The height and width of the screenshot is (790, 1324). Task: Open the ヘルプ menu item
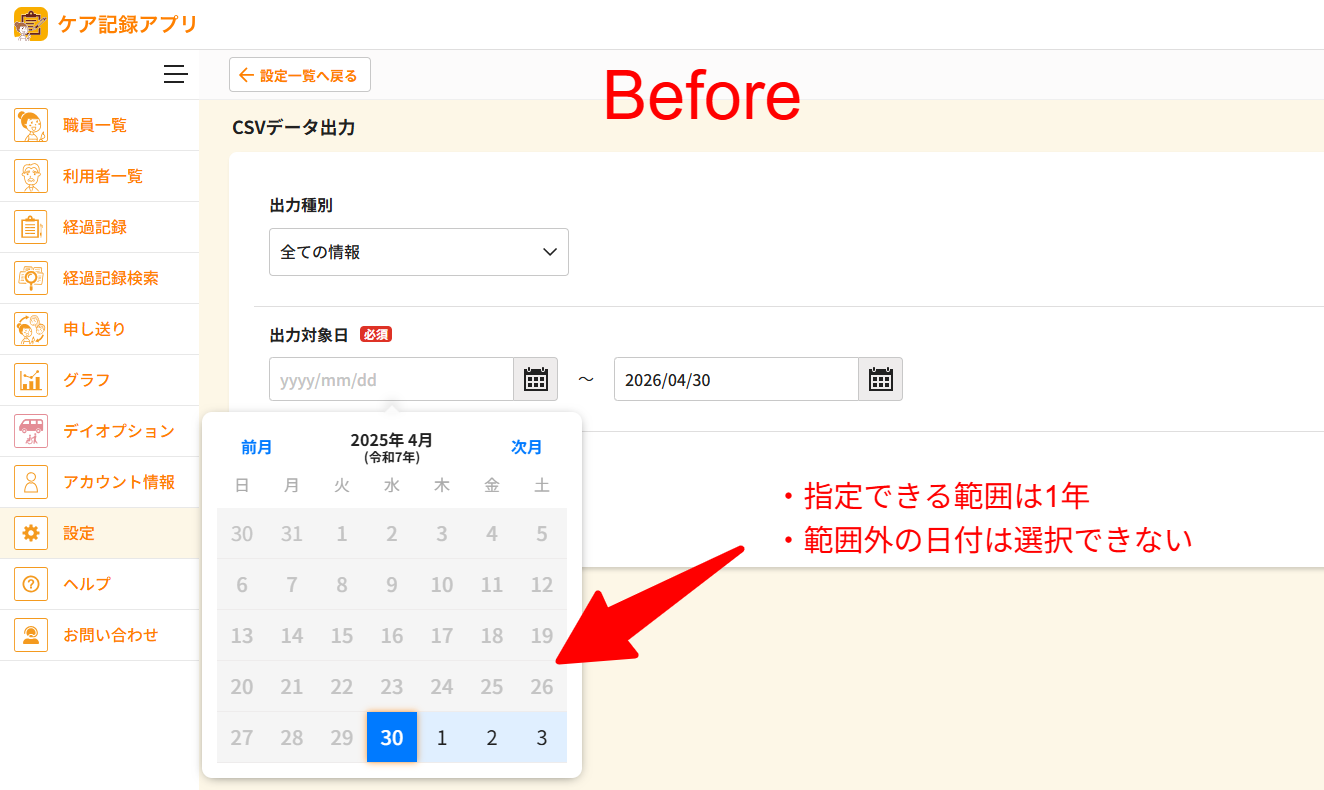coord(86,584)
